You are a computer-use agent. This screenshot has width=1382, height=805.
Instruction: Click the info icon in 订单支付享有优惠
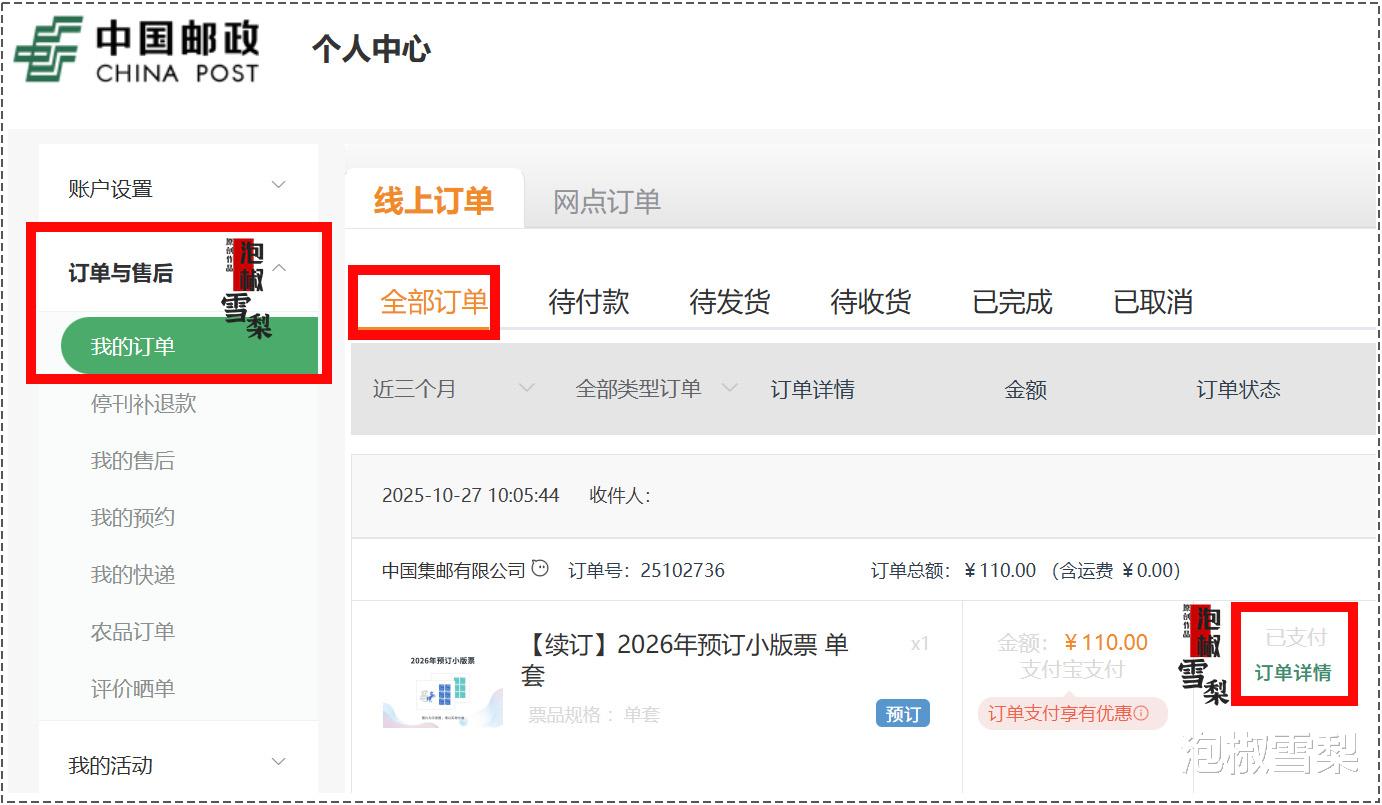tap(1141, 713)
